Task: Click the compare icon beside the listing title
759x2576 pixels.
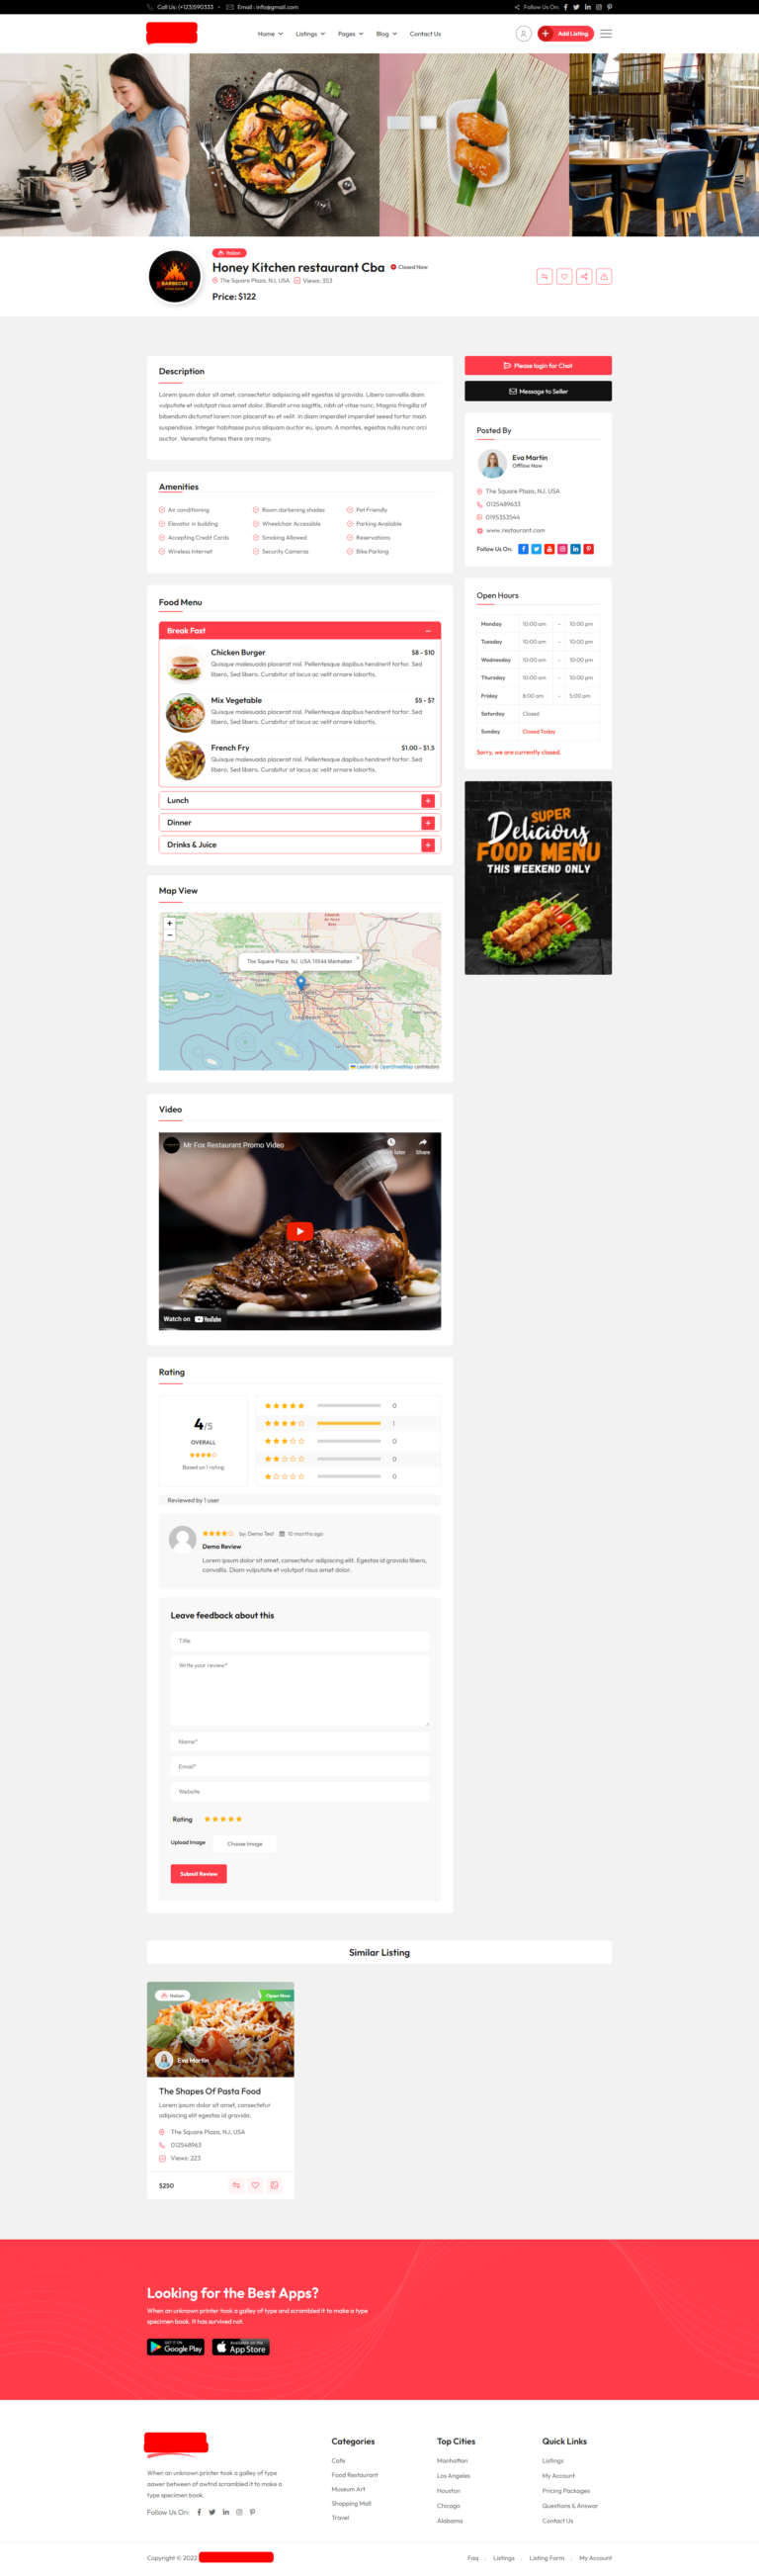Action: (544, 276)
